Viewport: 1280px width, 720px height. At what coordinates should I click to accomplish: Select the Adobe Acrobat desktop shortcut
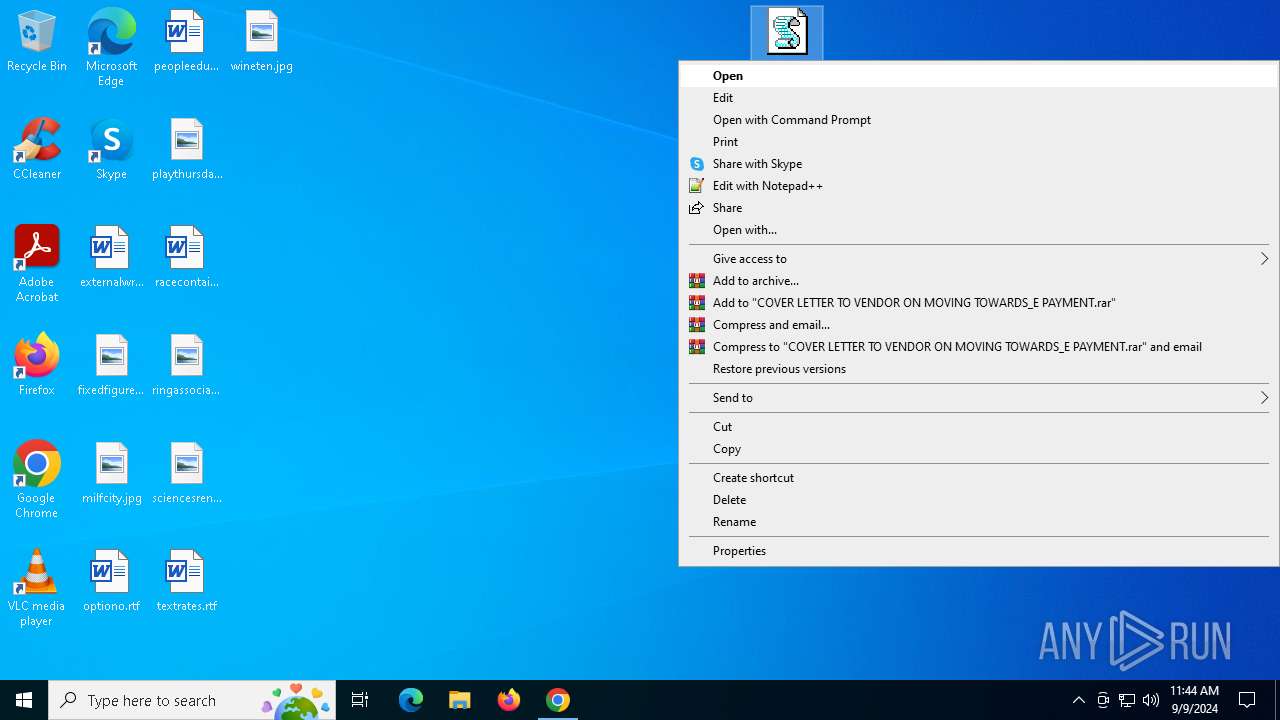37,264
